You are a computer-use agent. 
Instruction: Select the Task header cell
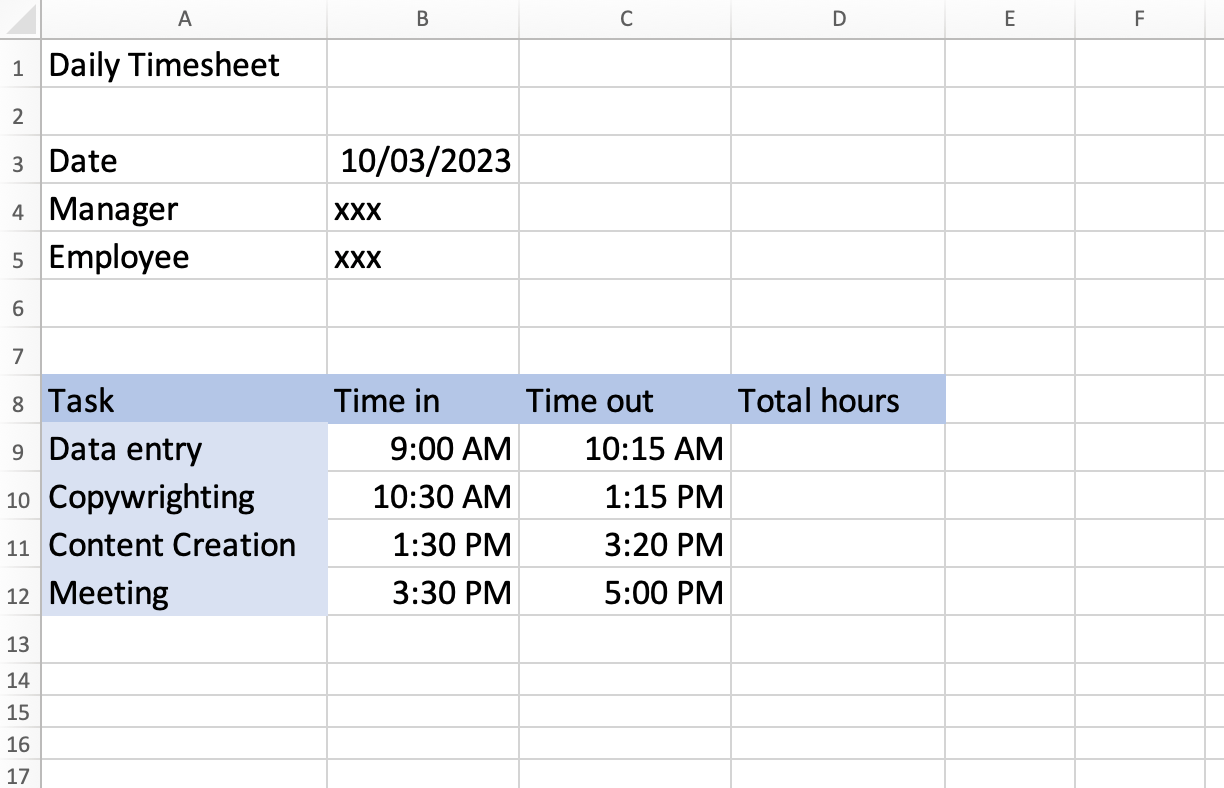(81, 401)
